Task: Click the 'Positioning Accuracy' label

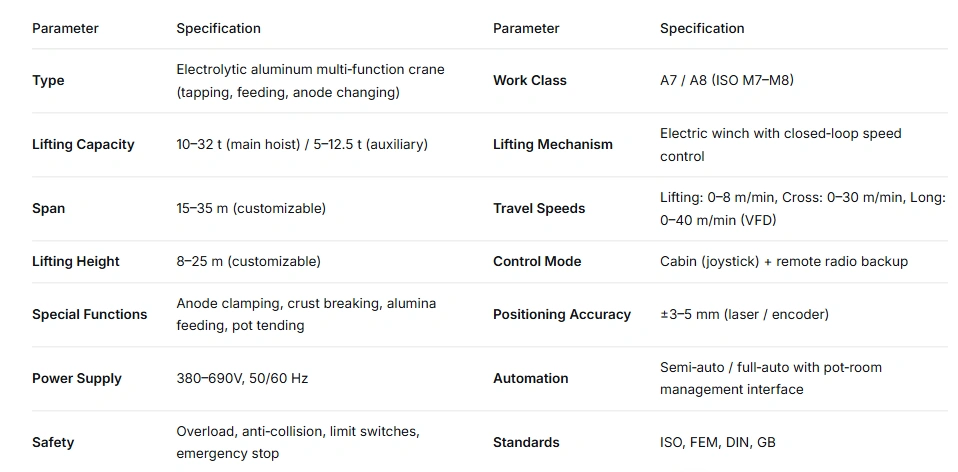Action: [x=562, y=315]
